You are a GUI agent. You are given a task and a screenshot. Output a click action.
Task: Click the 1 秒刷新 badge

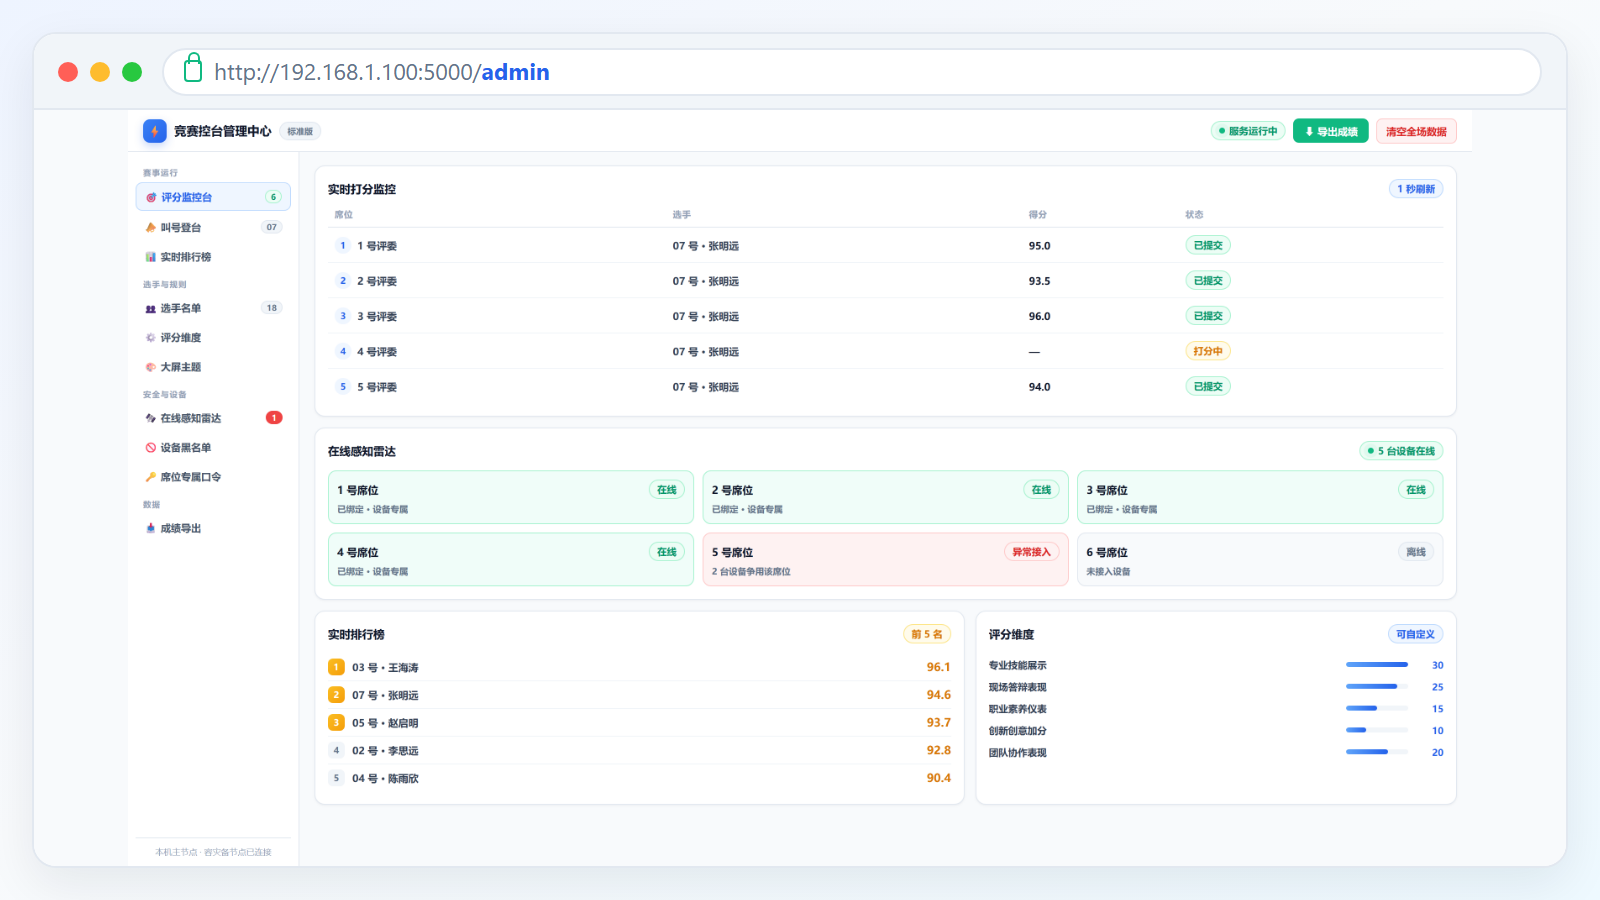tap(1416, 189)
